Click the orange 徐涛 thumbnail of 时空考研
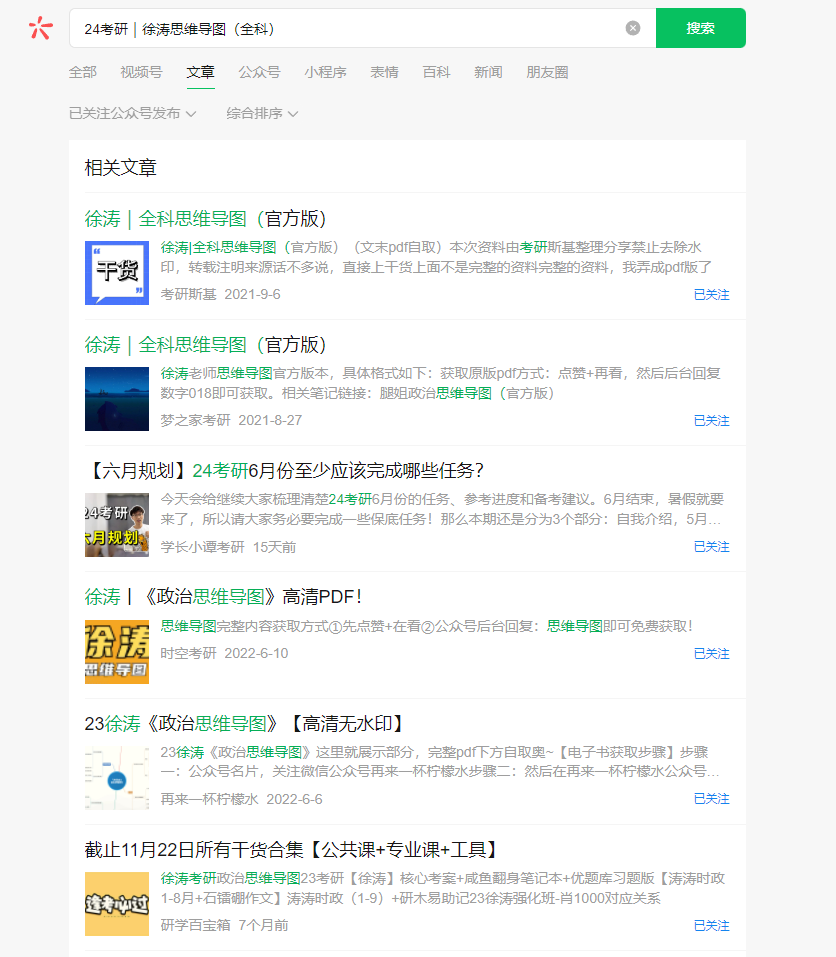This screenshot has width=836, height=957. point(117,652)
